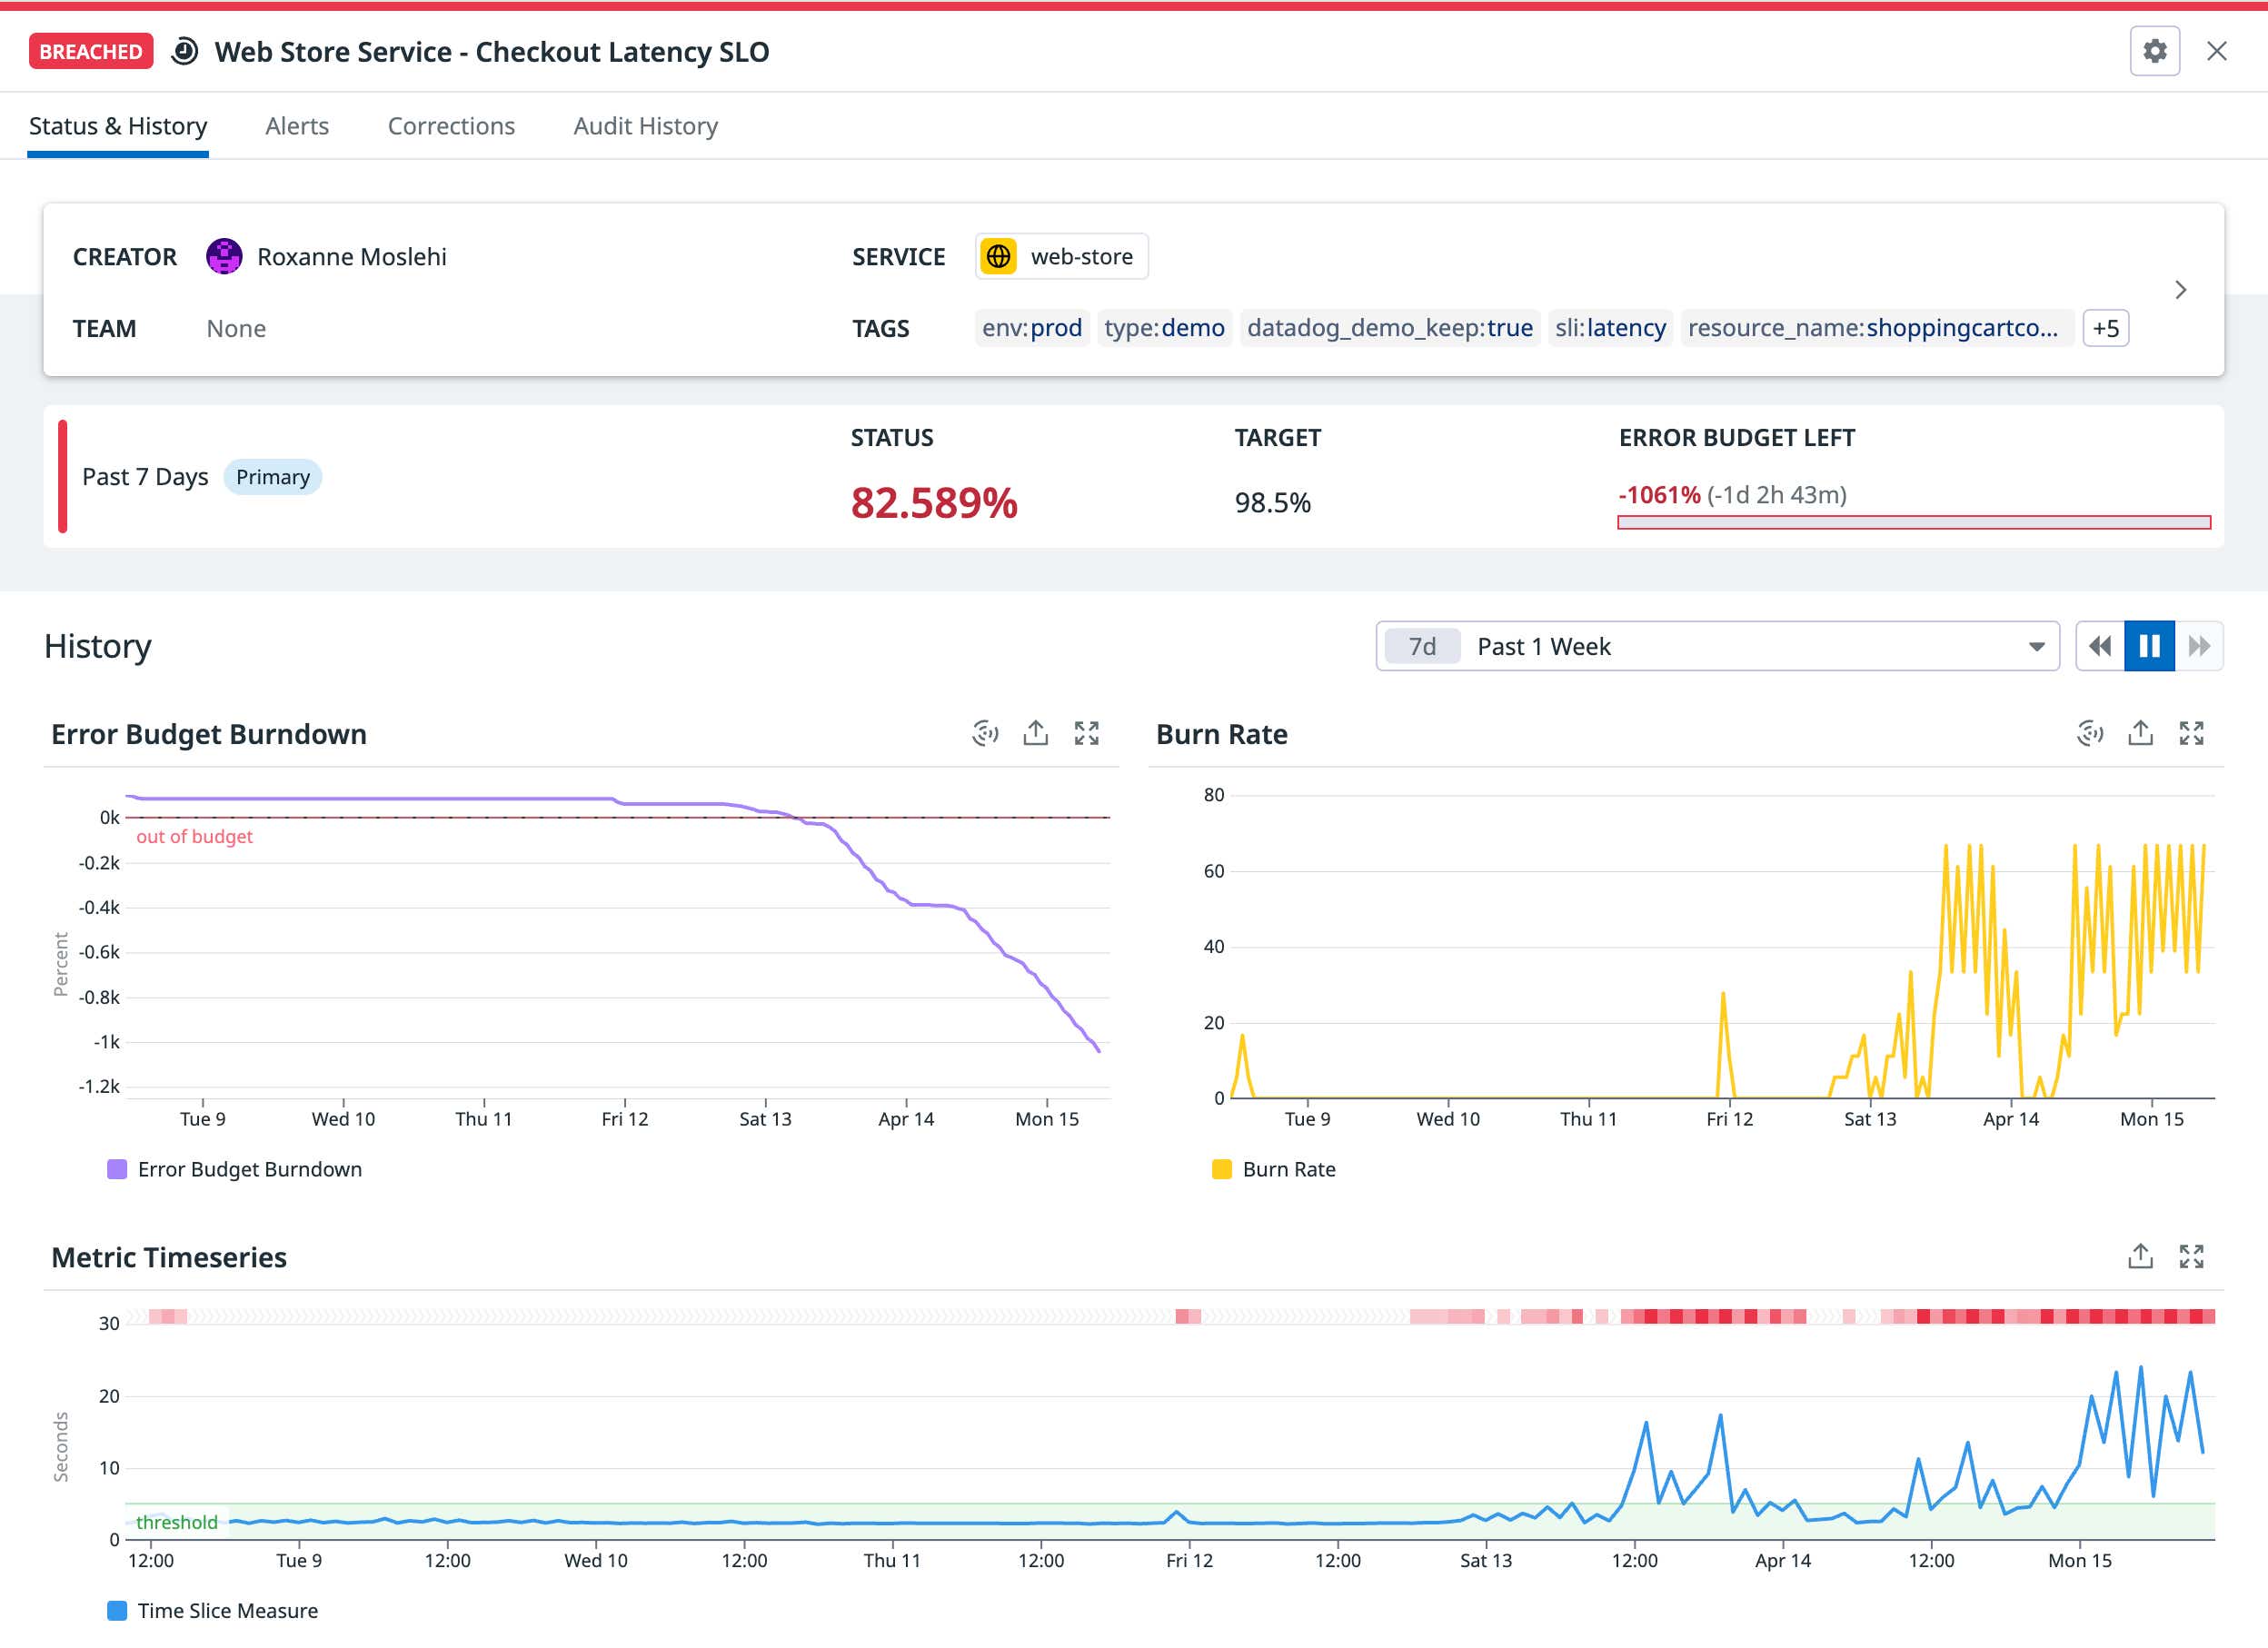The image size is (2268, 1648).
Task: Click the sli:latency tag
Action: pyautogui.click(x=1610, y=328)
